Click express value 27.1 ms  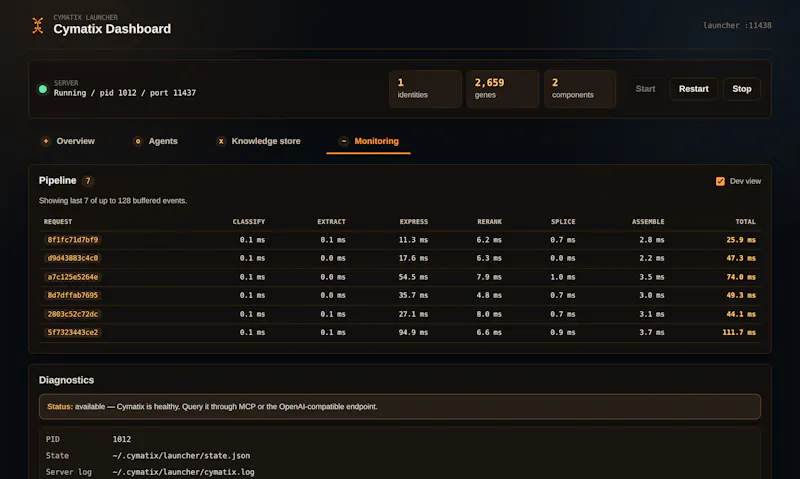[413, 314]
